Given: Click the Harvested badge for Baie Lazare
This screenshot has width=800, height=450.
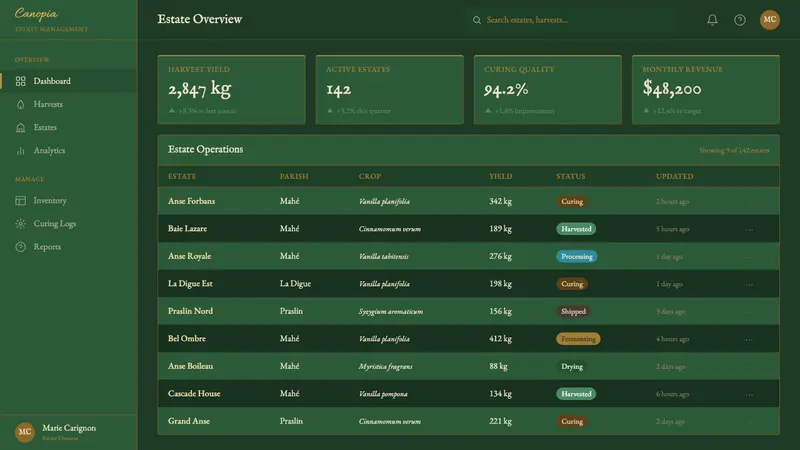Looking at the screenshot, I should click(576, 229).
